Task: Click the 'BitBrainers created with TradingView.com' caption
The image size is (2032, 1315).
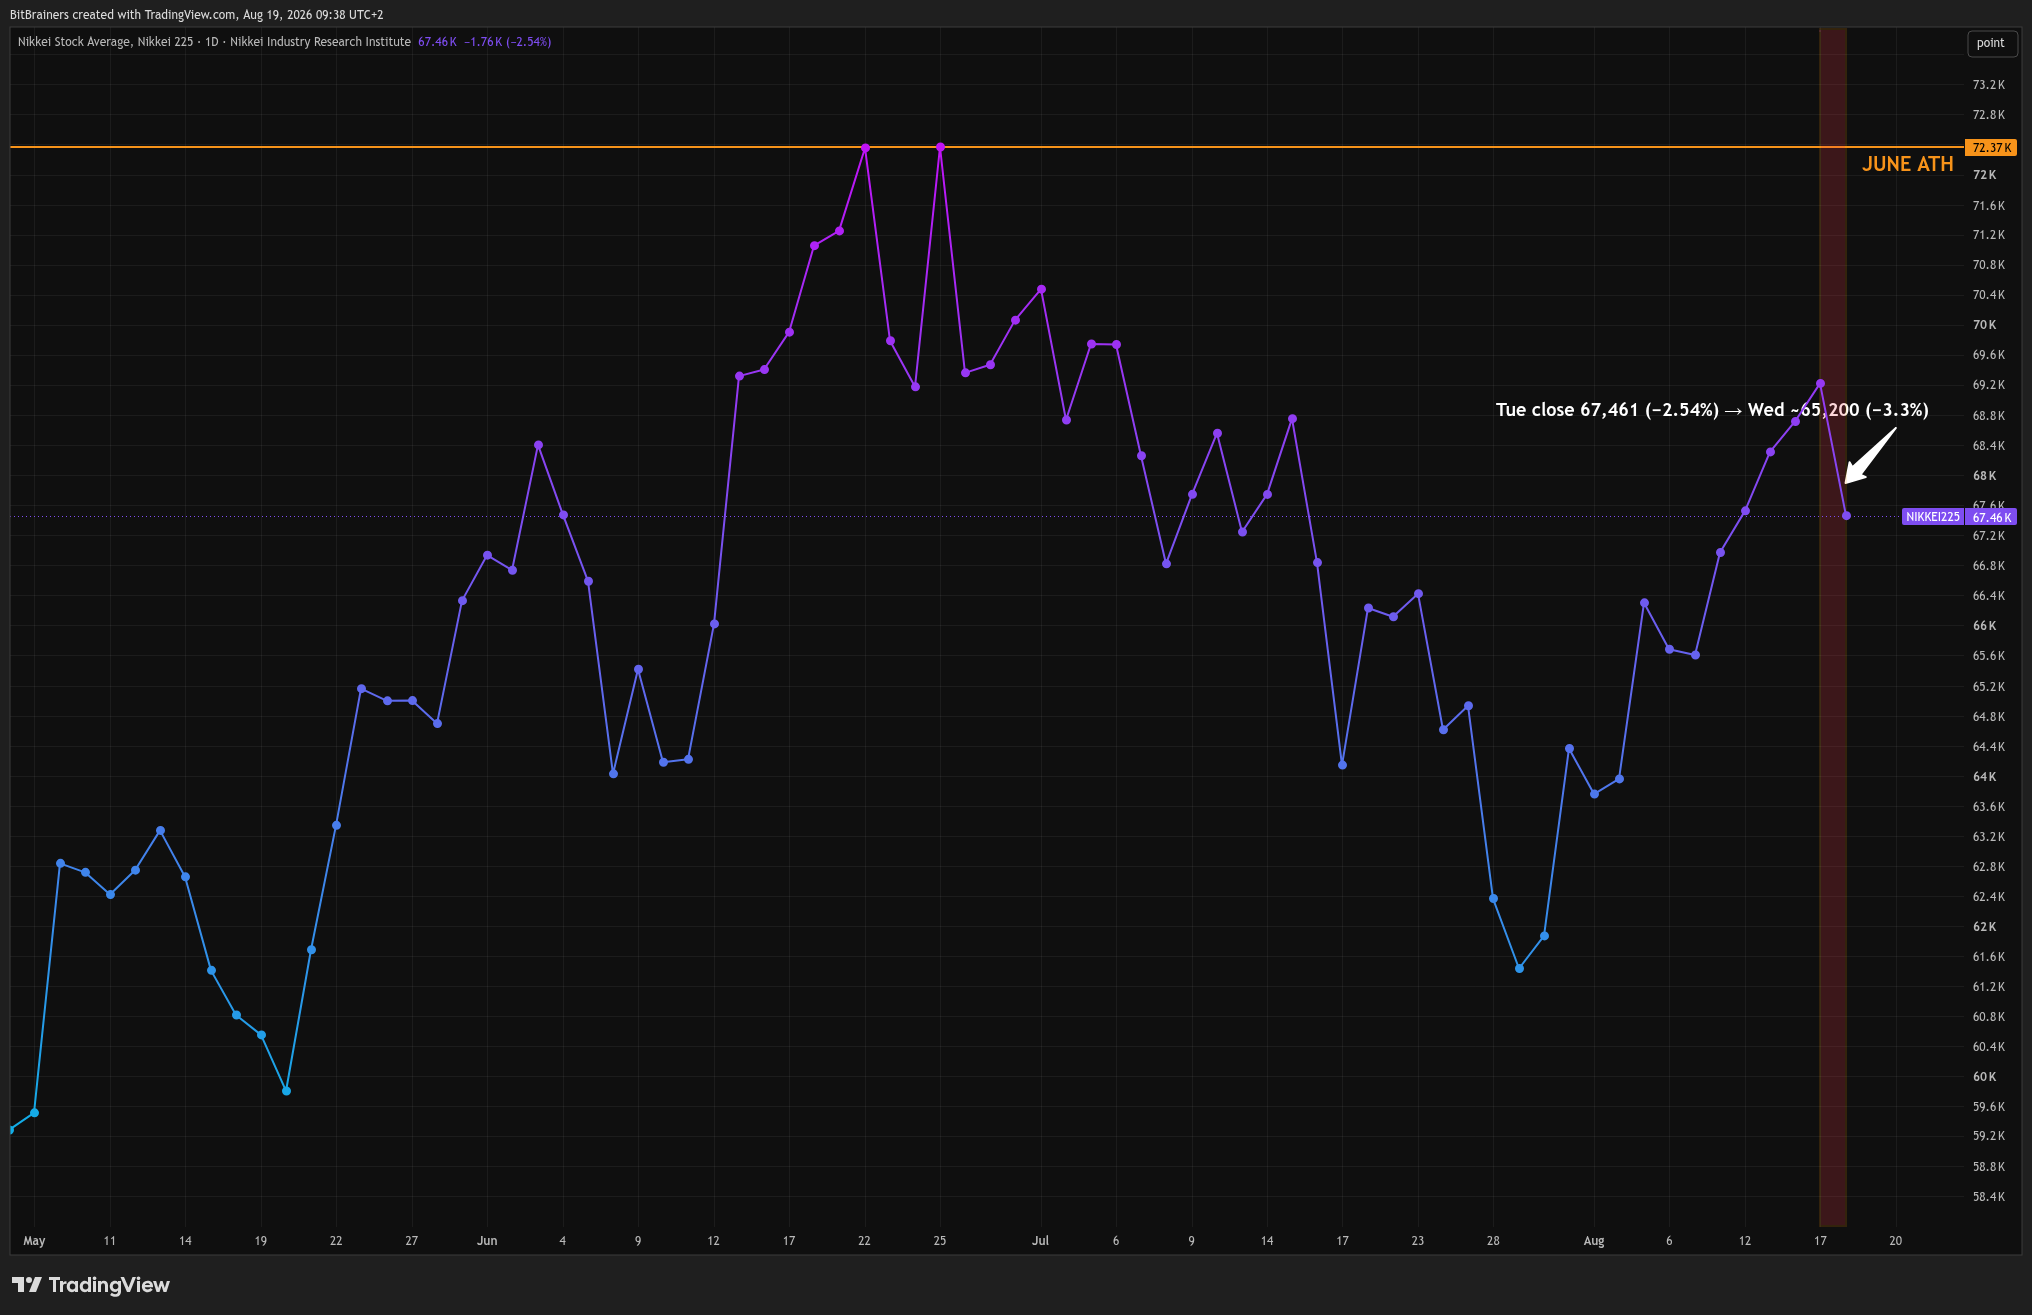Action: pyautogui.click(x=123, y=15)
